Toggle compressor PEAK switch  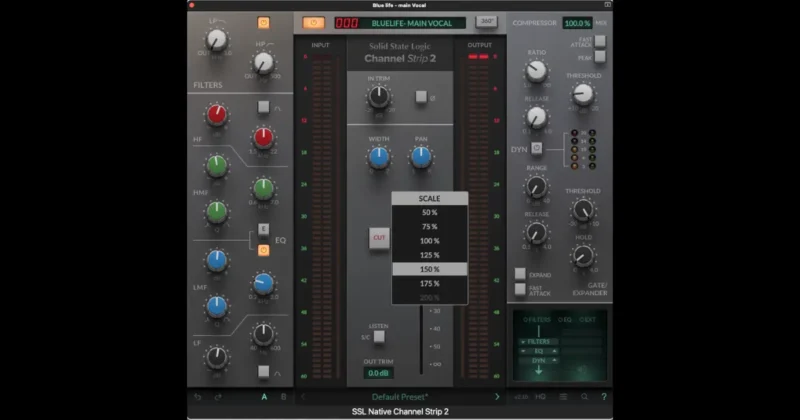pos(600,57)
